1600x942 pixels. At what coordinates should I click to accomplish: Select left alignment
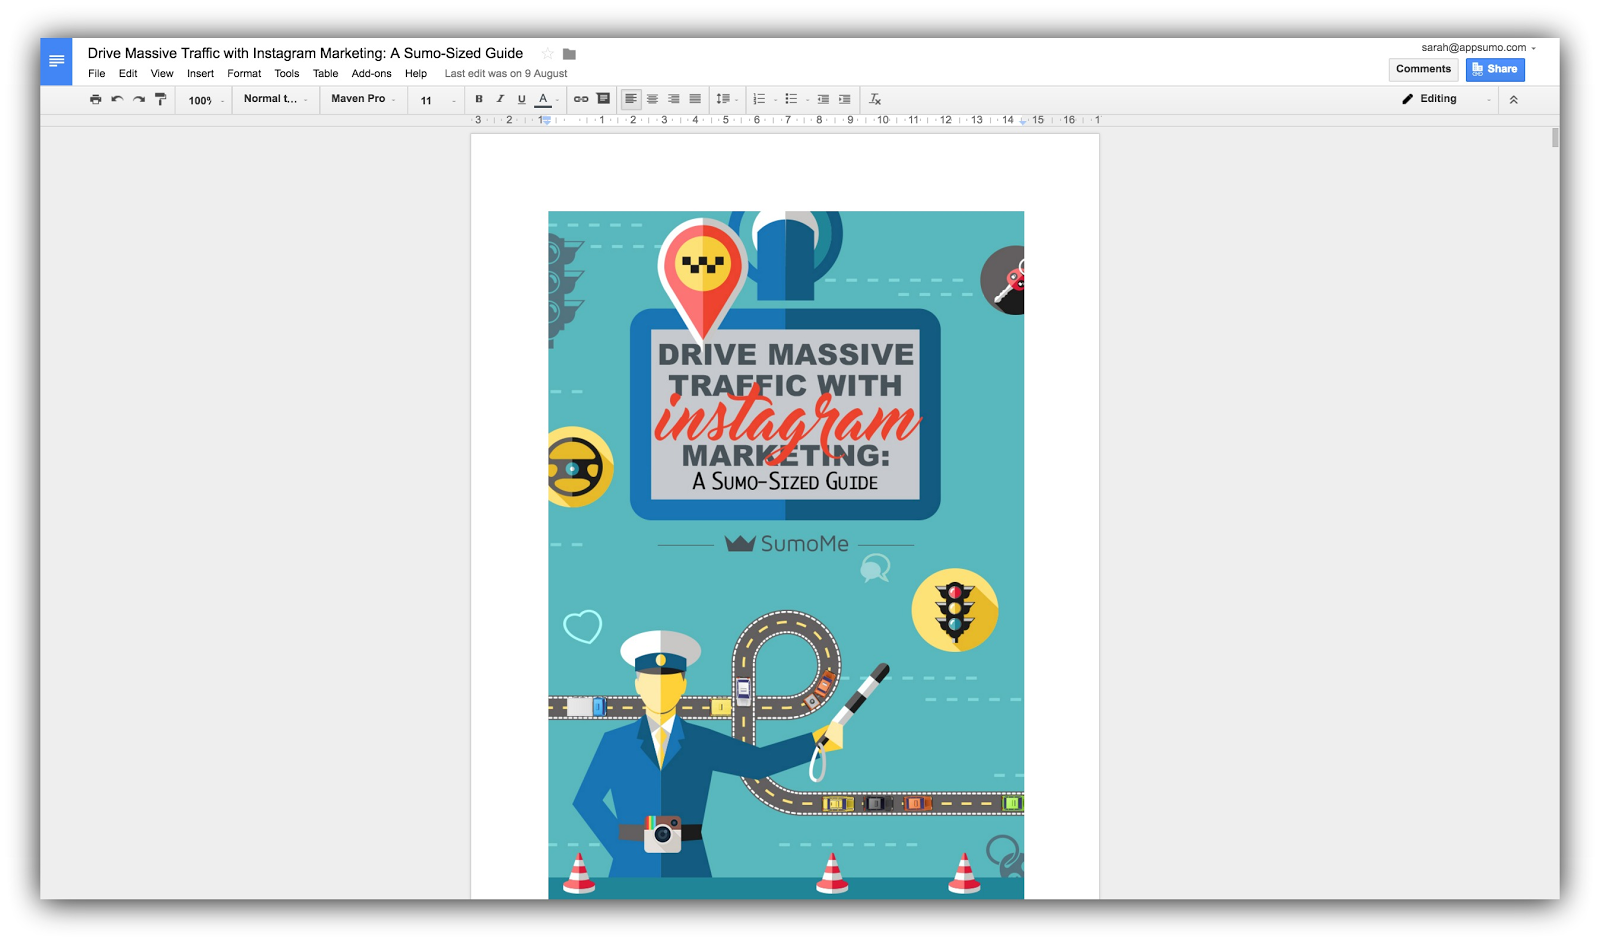pyautogui.click(x=631, y=99)
